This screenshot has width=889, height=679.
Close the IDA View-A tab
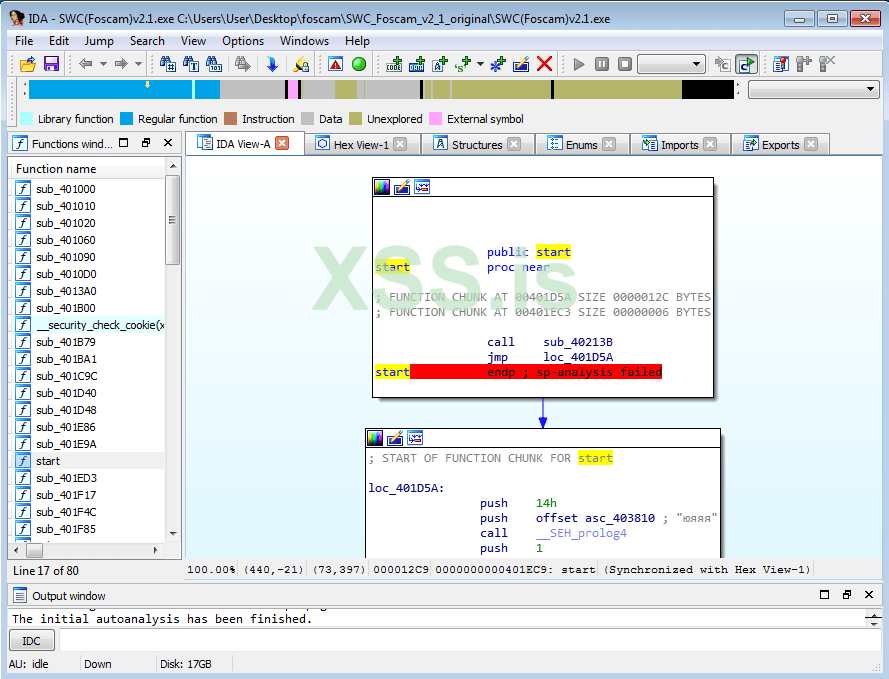(x=282, y=144)
